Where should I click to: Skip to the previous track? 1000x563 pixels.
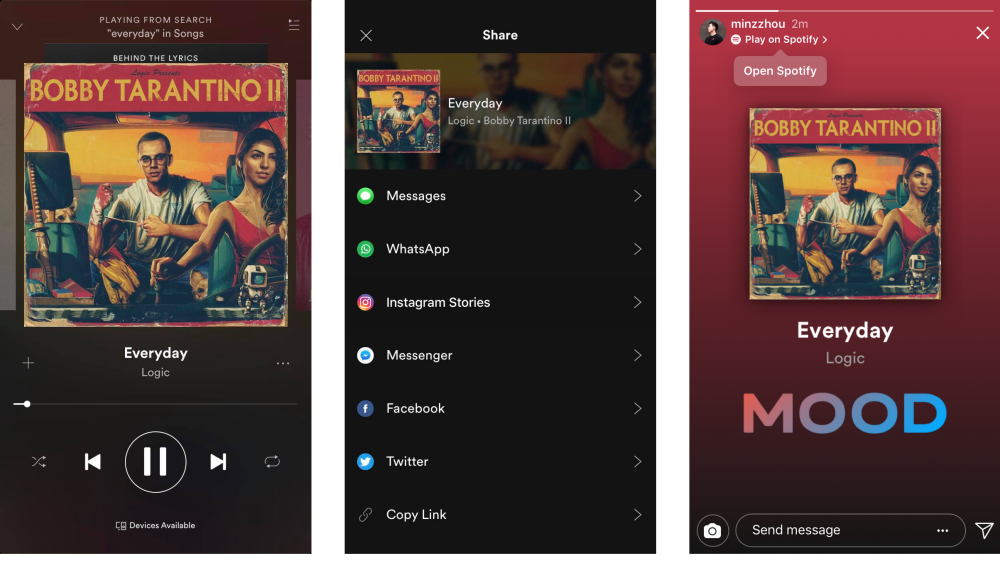[x=92, y=461]
